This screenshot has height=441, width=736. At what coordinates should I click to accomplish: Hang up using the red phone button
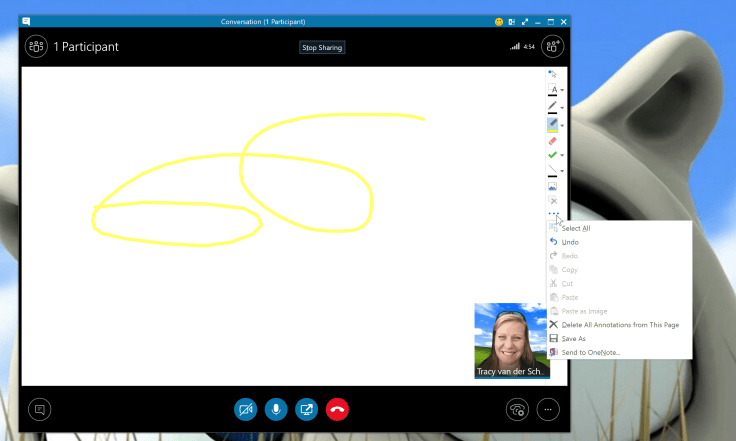(337, 409)
